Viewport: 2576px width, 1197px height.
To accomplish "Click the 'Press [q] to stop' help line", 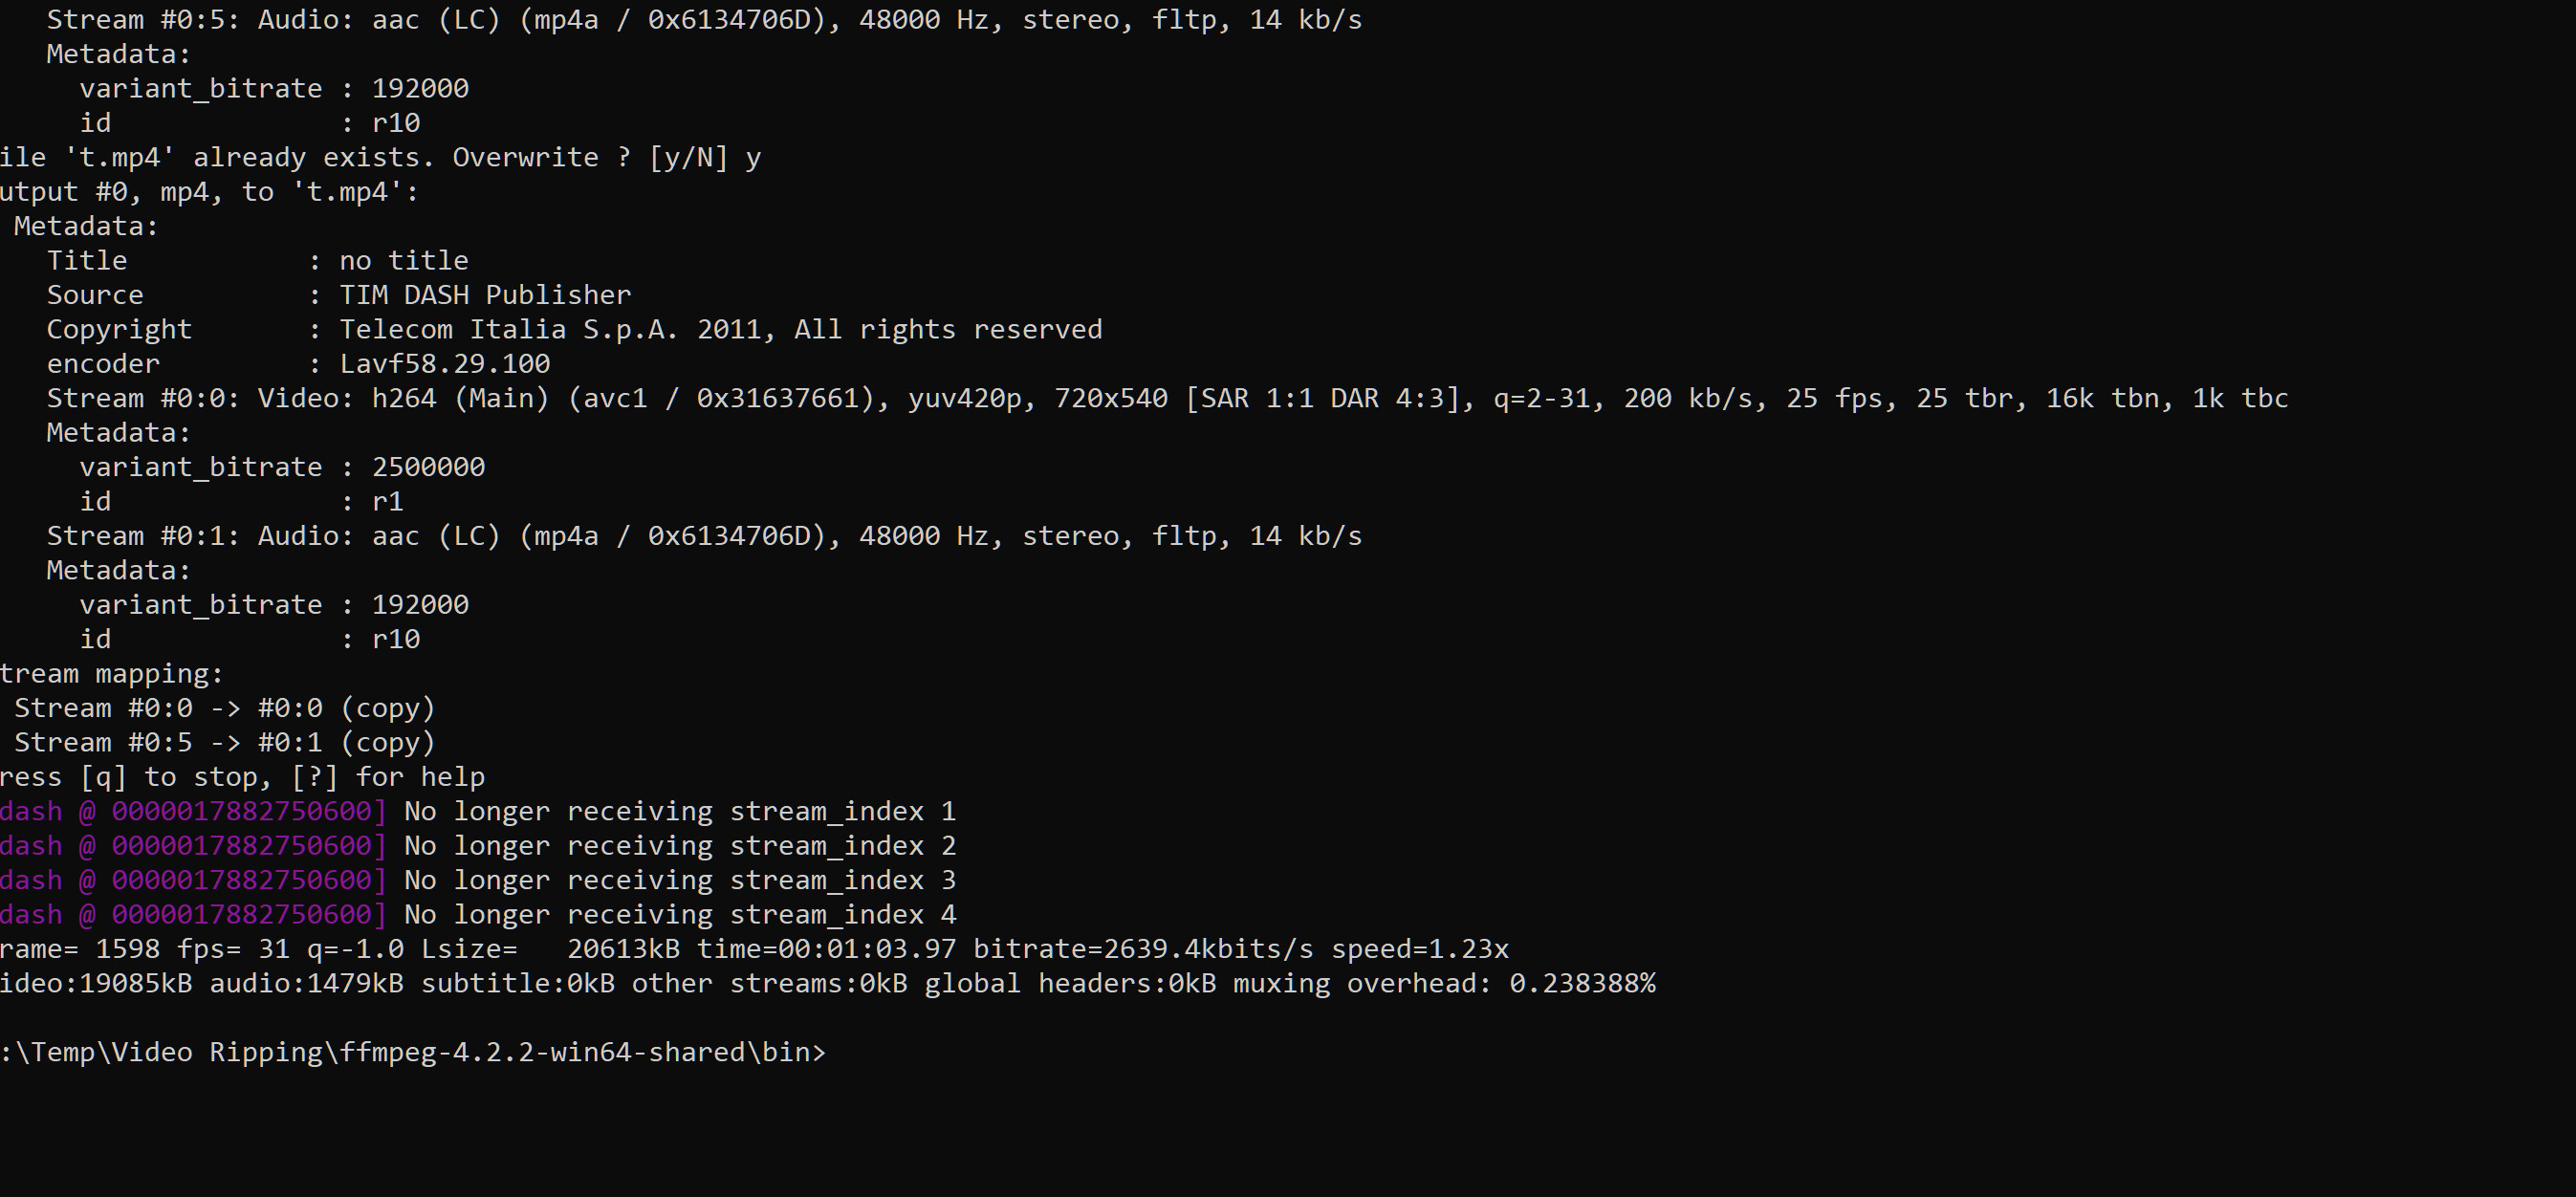I will coord(242,777).
